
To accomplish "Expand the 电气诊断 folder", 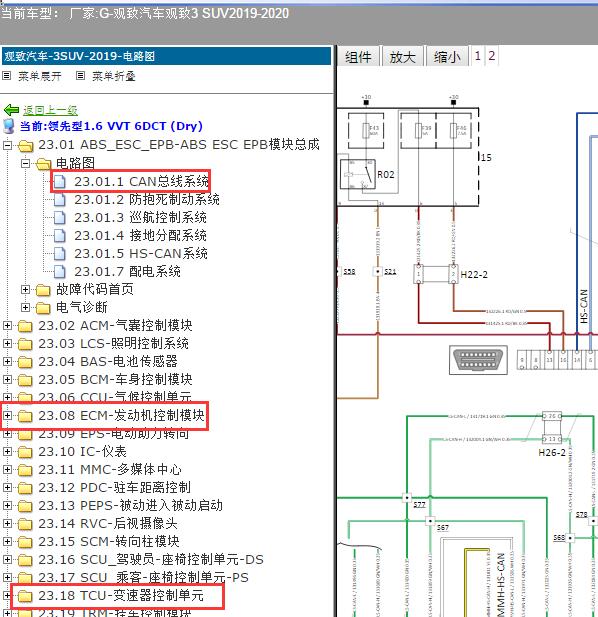I will [25, 307].
